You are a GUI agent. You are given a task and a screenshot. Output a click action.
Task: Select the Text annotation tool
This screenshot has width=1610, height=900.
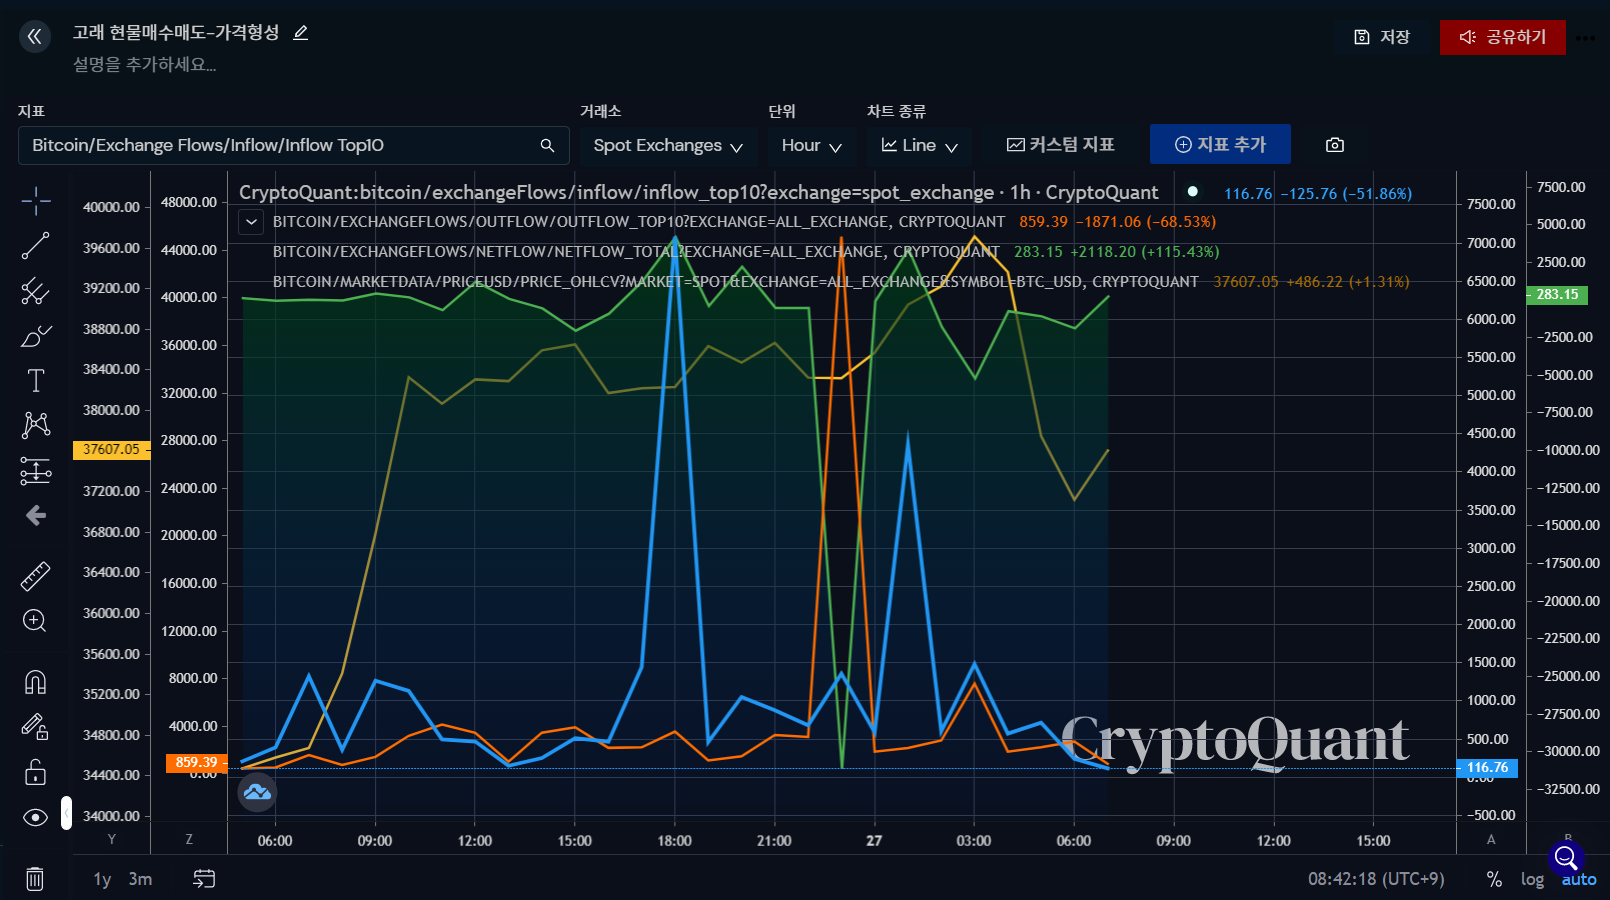[36, 380]
